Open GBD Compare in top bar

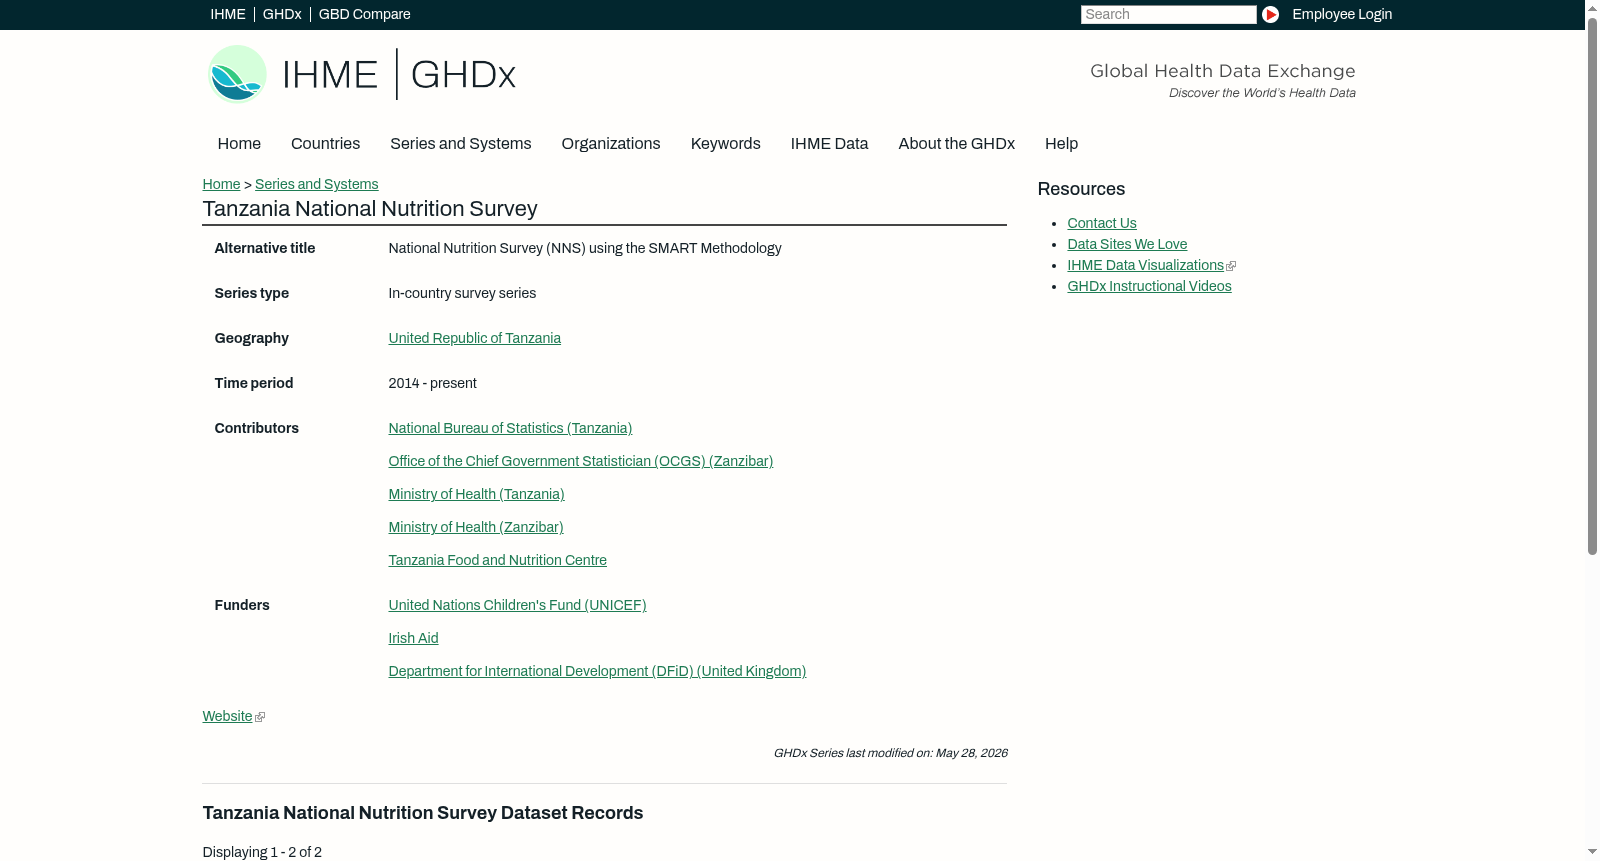[x=365, y=14]
